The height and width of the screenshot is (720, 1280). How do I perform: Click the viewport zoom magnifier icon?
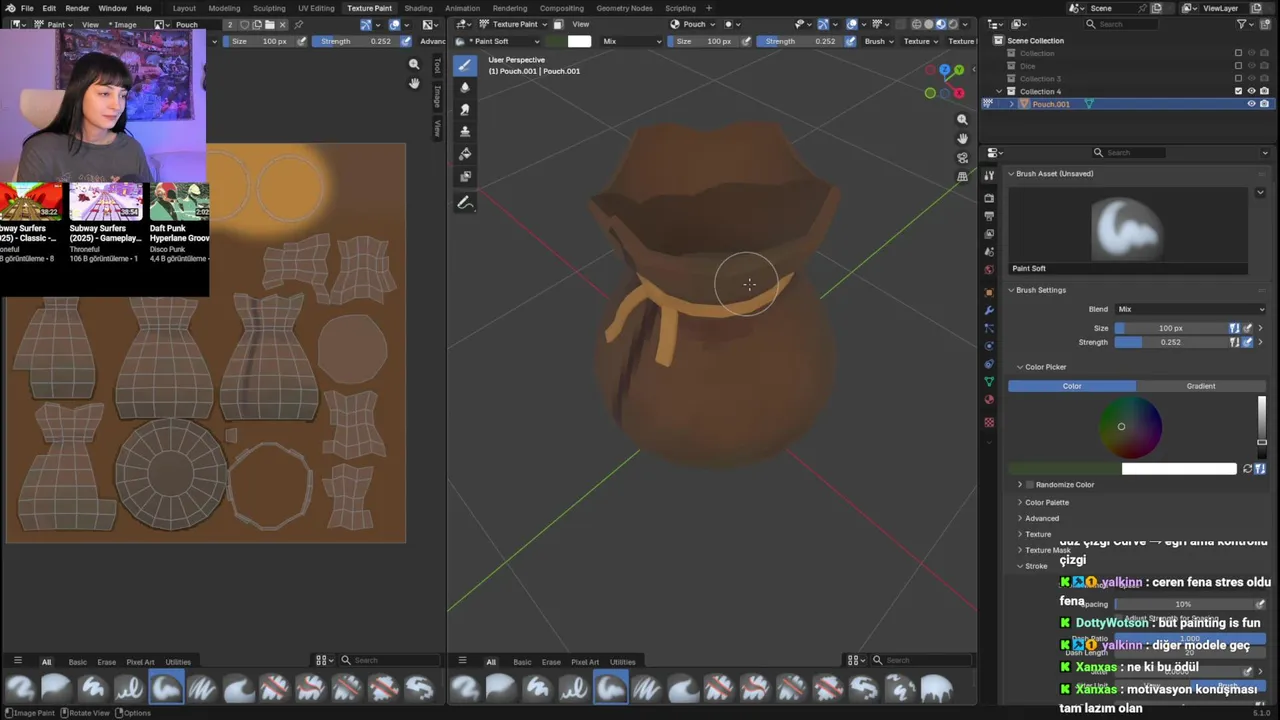(x=962, y=119)
